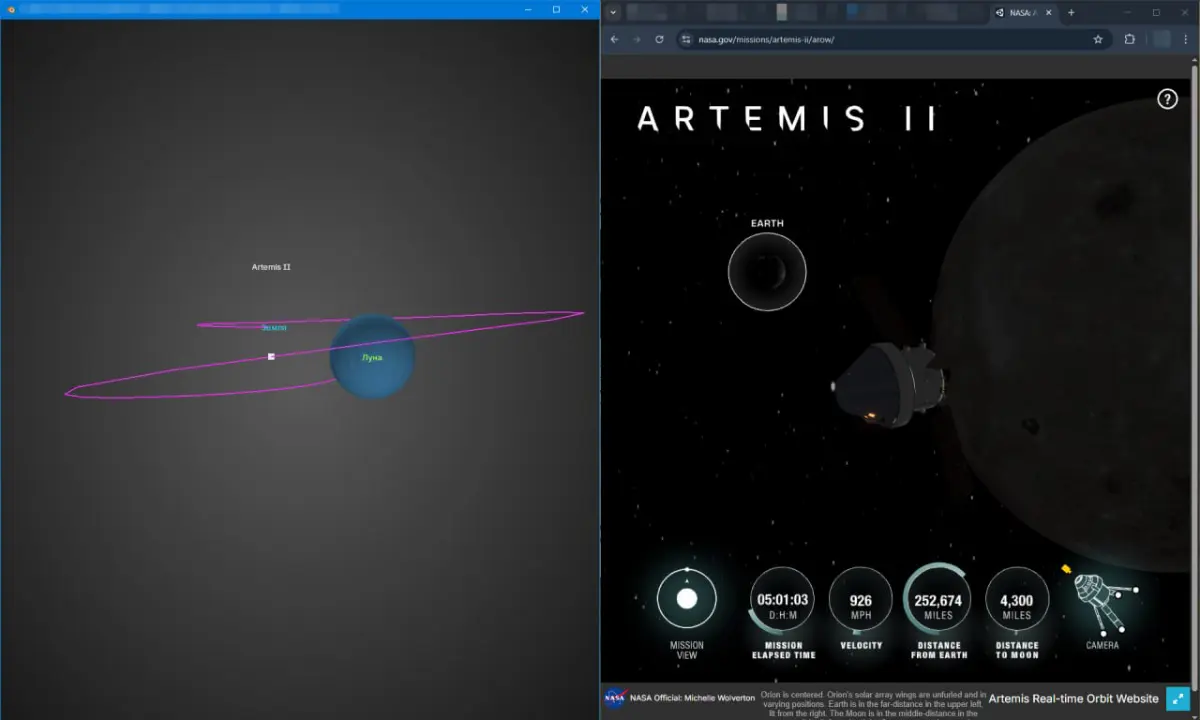
Task: Close the NASA tab
Action: [1049, 13]
